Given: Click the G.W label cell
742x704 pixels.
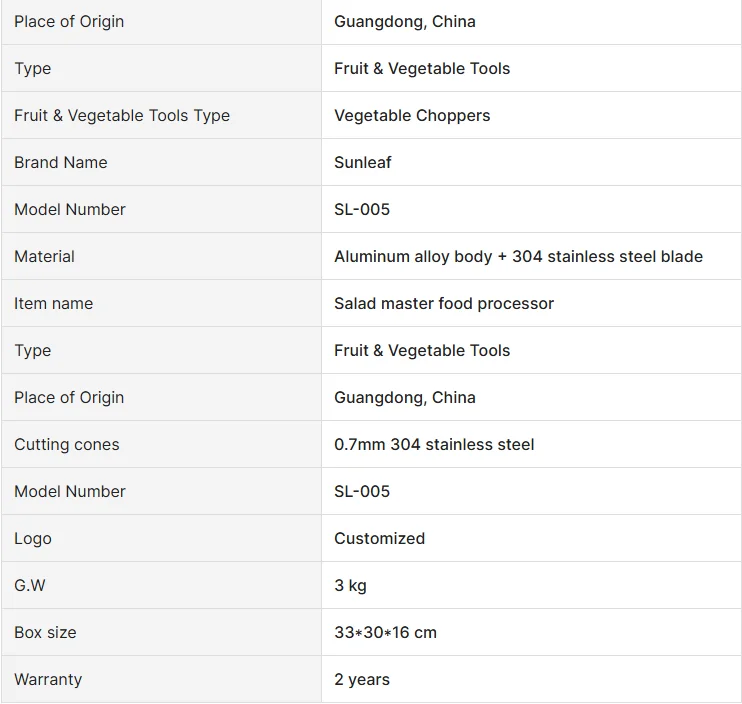Looking at the screenshot, I should coord(30,585).
